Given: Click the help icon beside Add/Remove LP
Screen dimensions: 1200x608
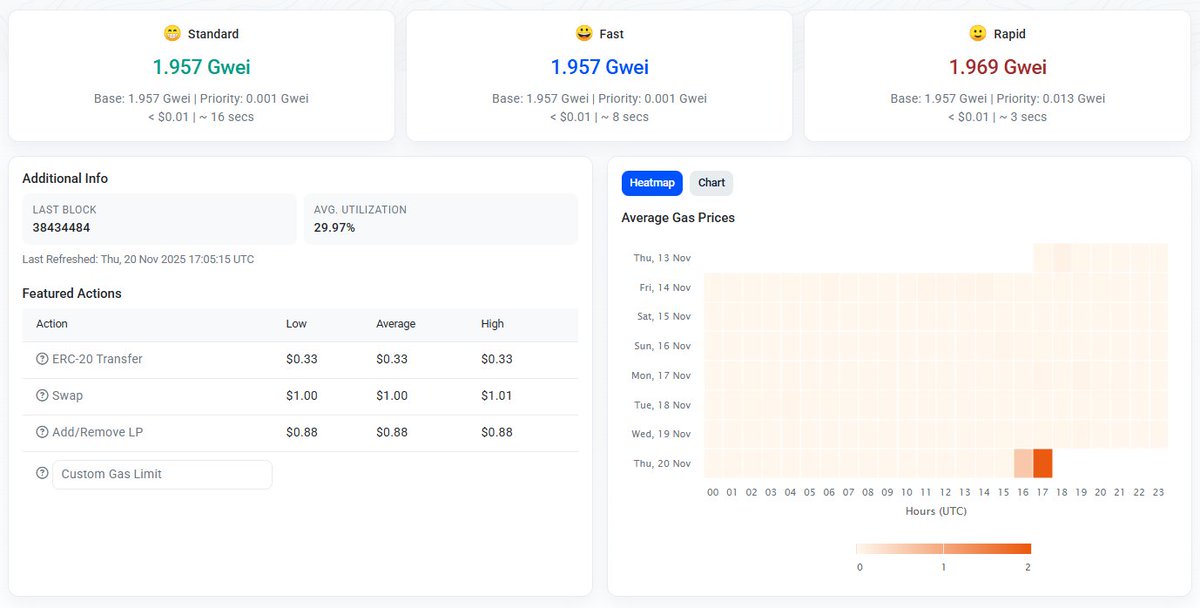Looking at the screenshot, I should (x=42, y=432).
